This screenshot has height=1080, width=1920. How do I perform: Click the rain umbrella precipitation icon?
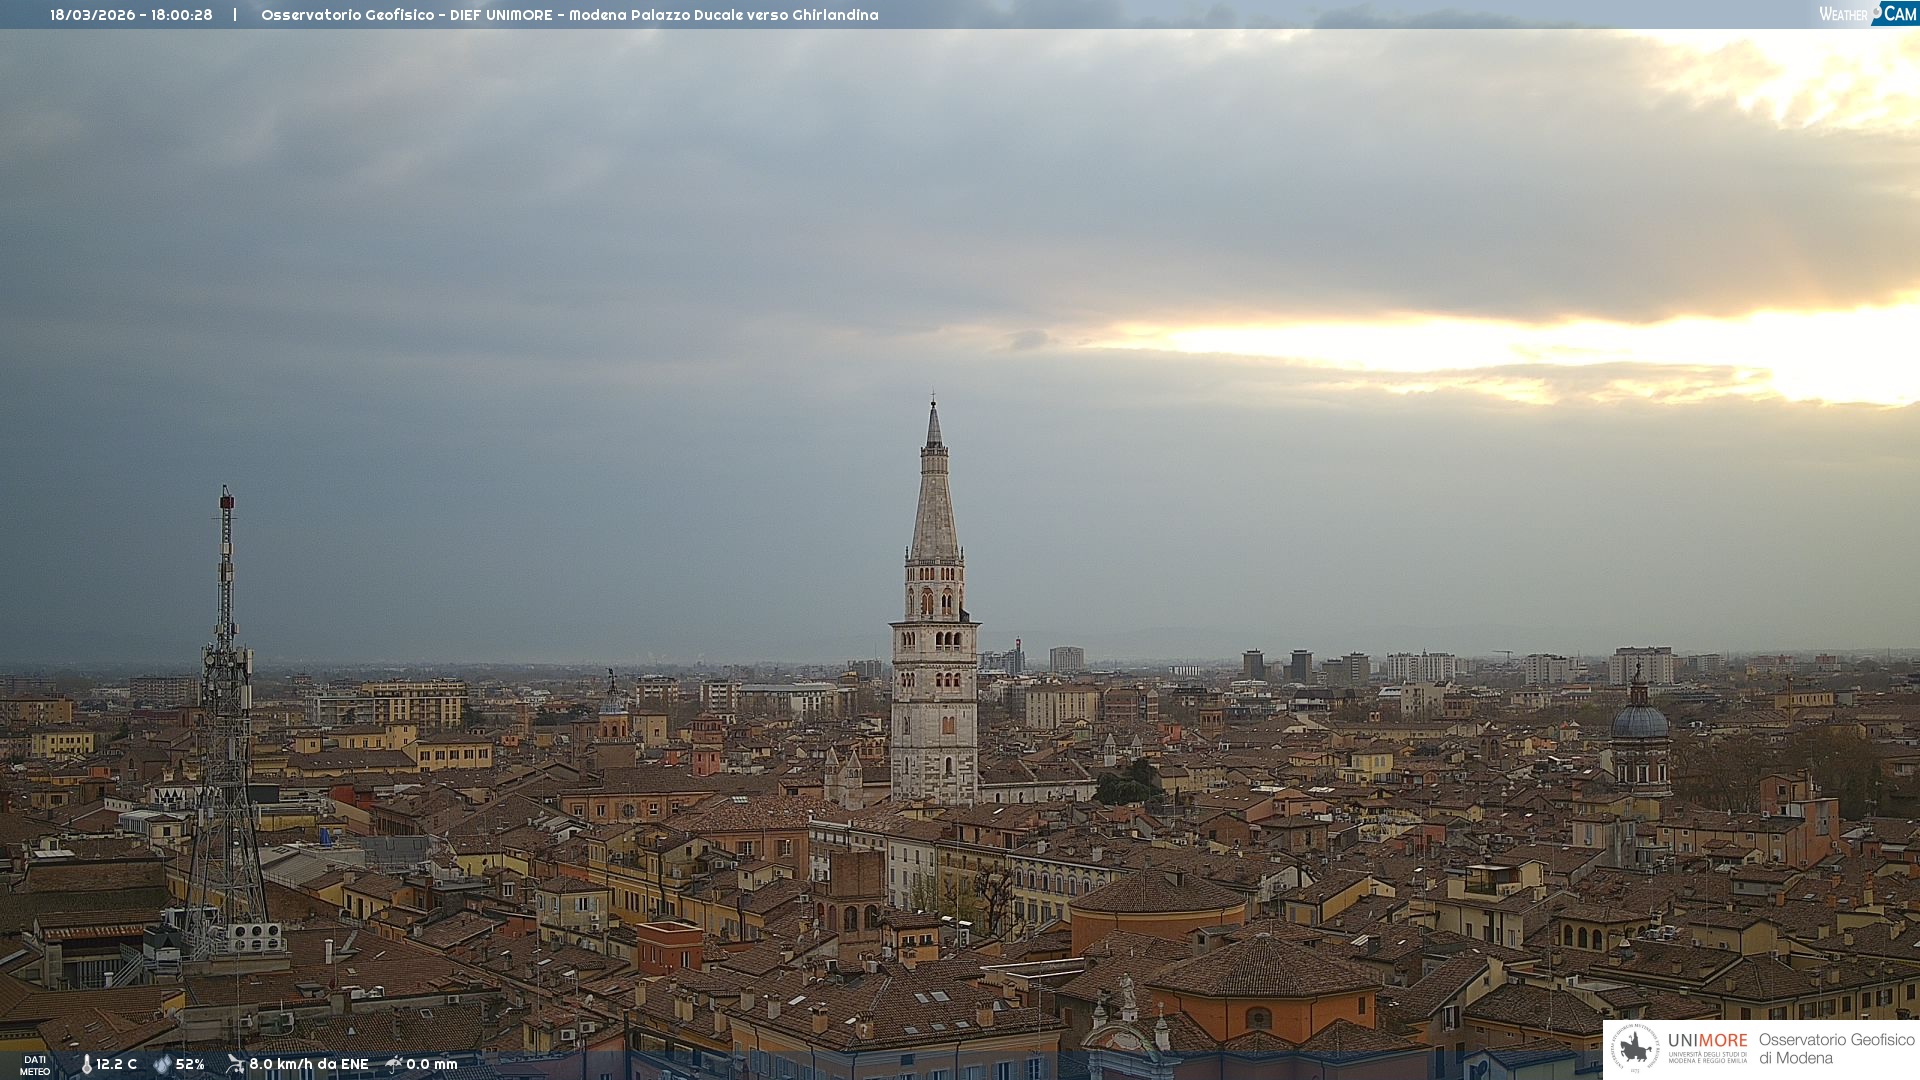click(x=394, y=1064)
